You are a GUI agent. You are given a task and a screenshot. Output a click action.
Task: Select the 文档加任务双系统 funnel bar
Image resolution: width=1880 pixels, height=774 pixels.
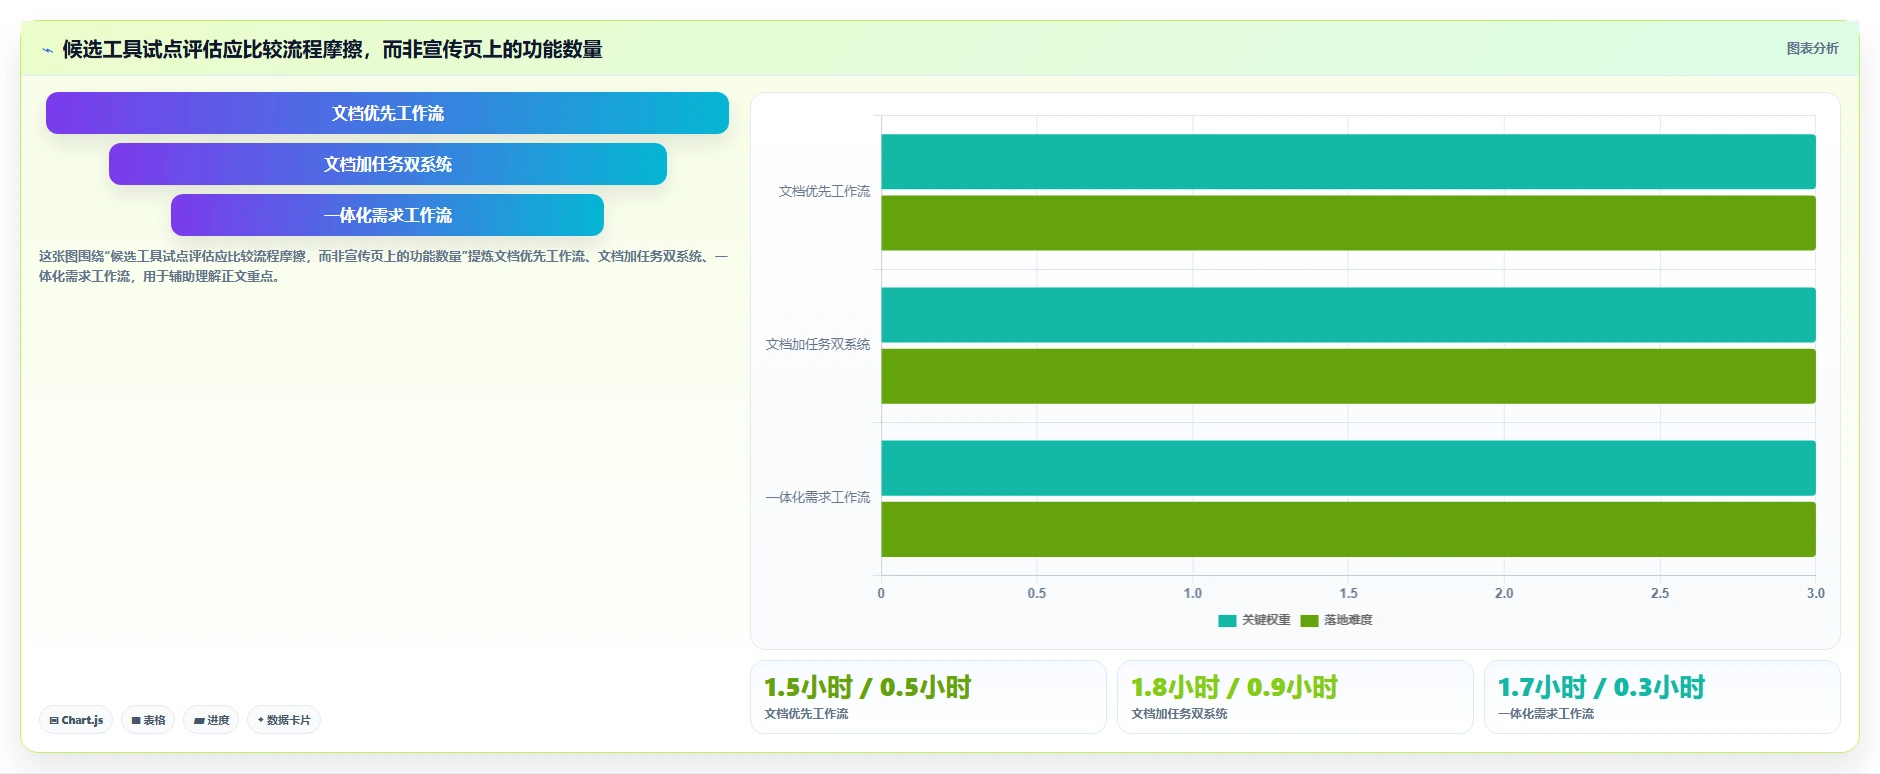pos(387,164)
